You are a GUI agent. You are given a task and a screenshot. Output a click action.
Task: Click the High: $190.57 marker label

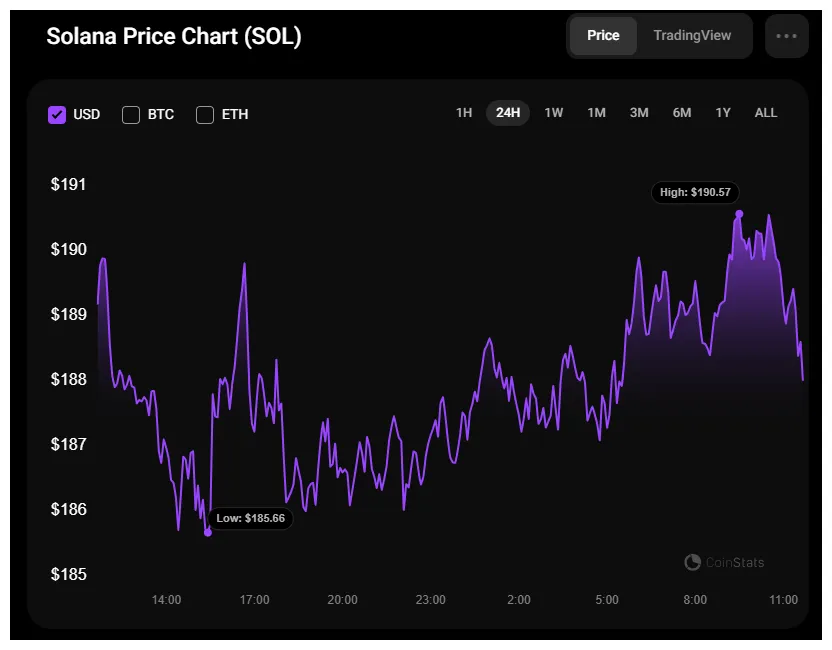click(694, 192)
